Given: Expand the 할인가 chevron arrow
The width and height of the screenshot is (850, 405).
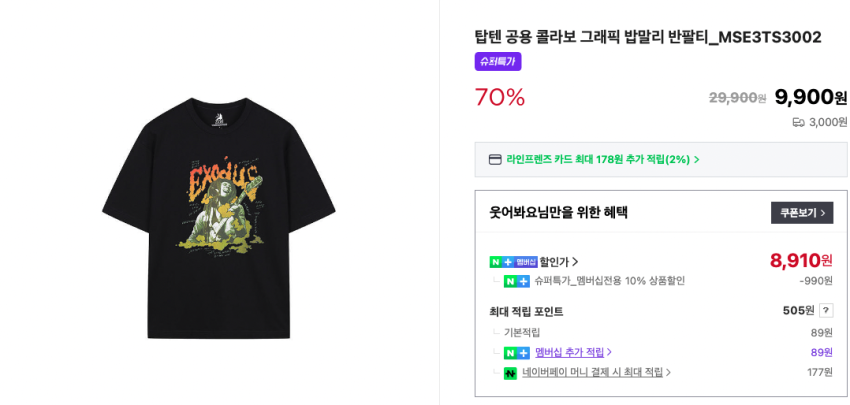Looking at the screenshot, I should click(575, 262).
